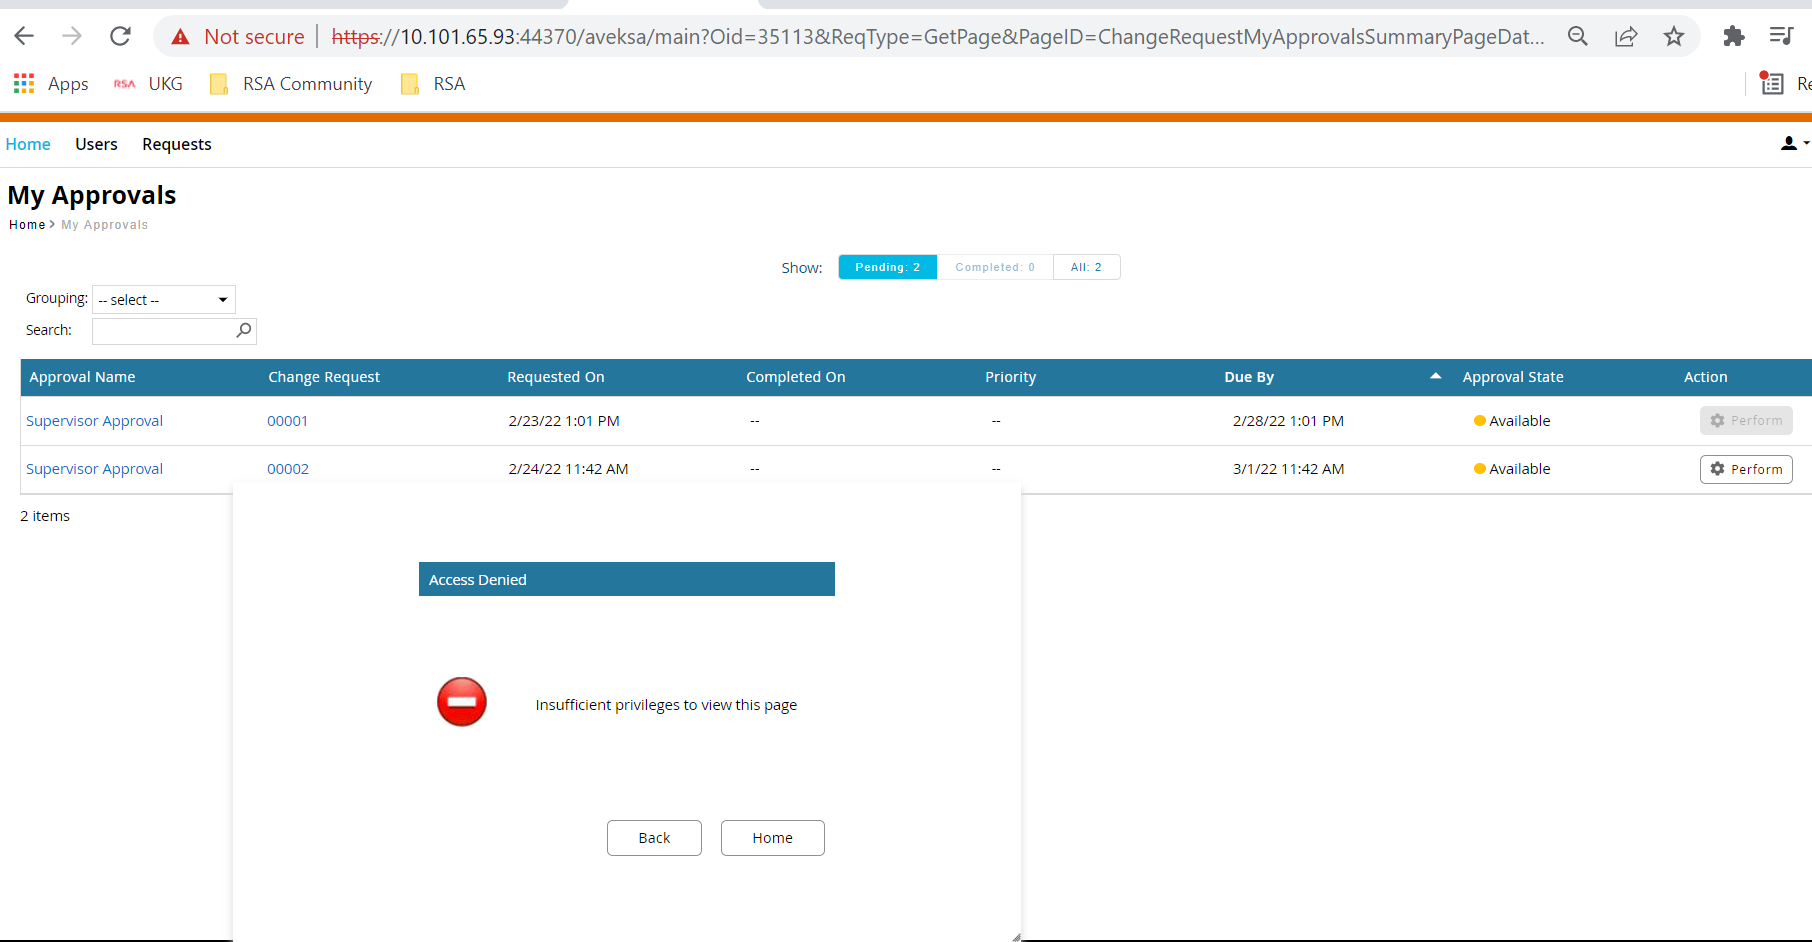Open the user account icon top right
Image resolution: width=1812 pixels, height=942 pixels.
coord(1787,143)
